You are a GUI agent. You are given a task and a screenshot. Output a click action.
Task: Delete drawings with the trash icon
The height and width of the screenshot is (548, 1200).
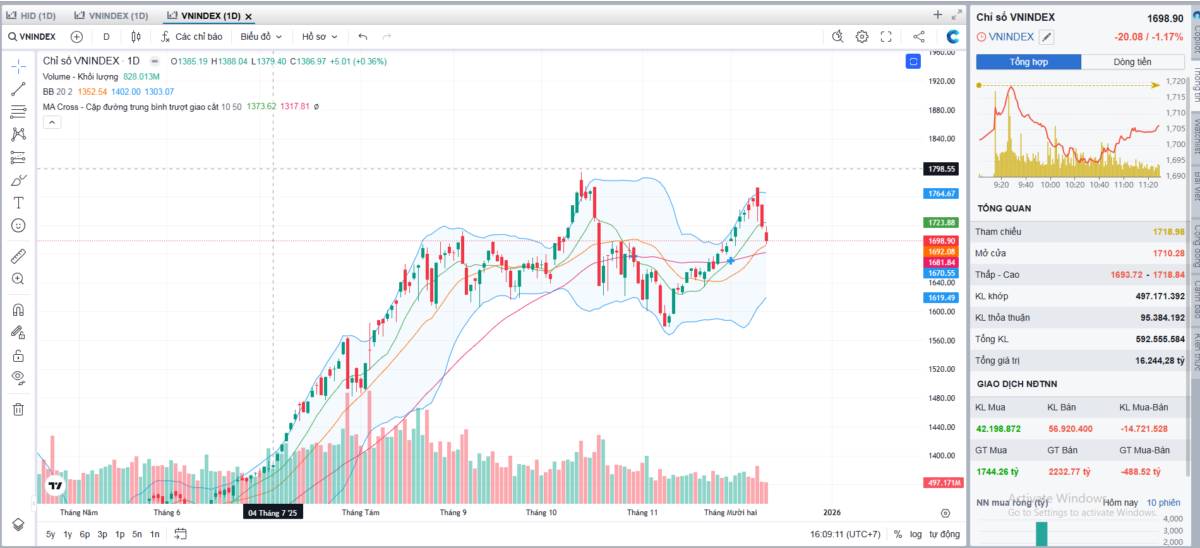pyautogui.click(x=18, y=409)
